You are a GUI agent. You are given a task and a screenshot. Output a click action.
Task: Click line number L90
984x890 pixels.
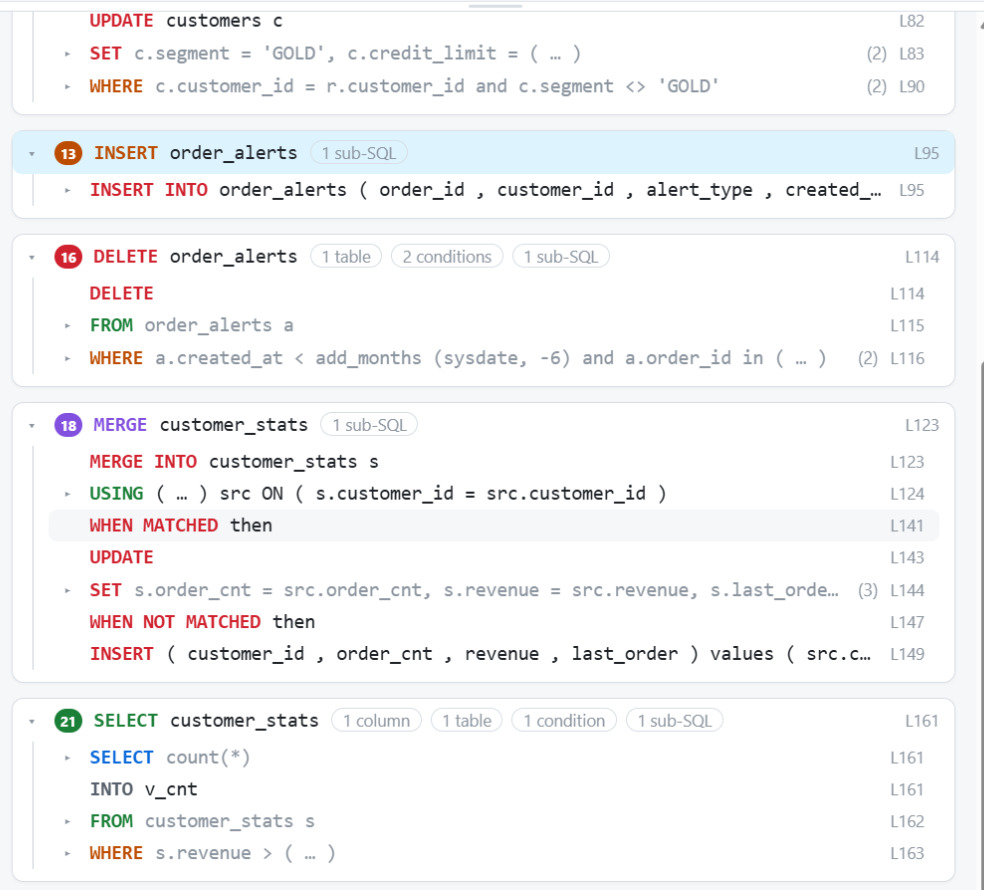tap(911, 87)
